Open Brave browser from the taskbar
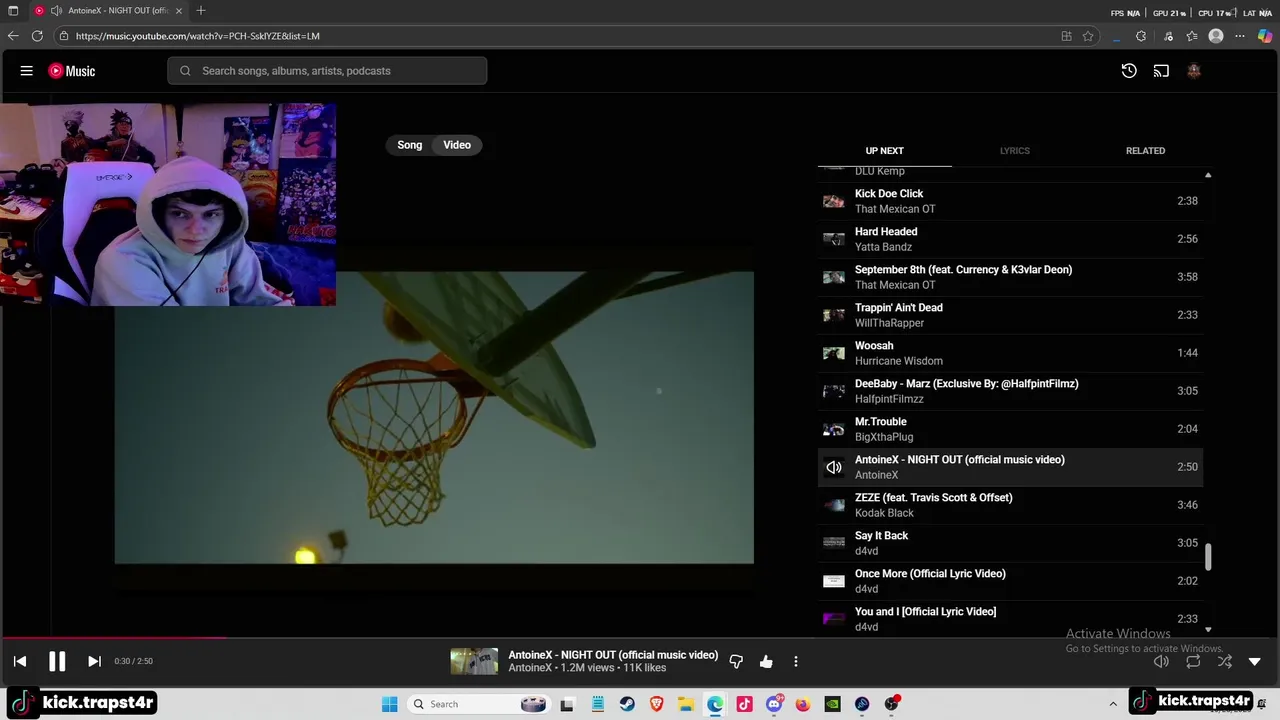Image resolution: width=1280 pixels, height=720 pixels. click(x=657, y=704)
